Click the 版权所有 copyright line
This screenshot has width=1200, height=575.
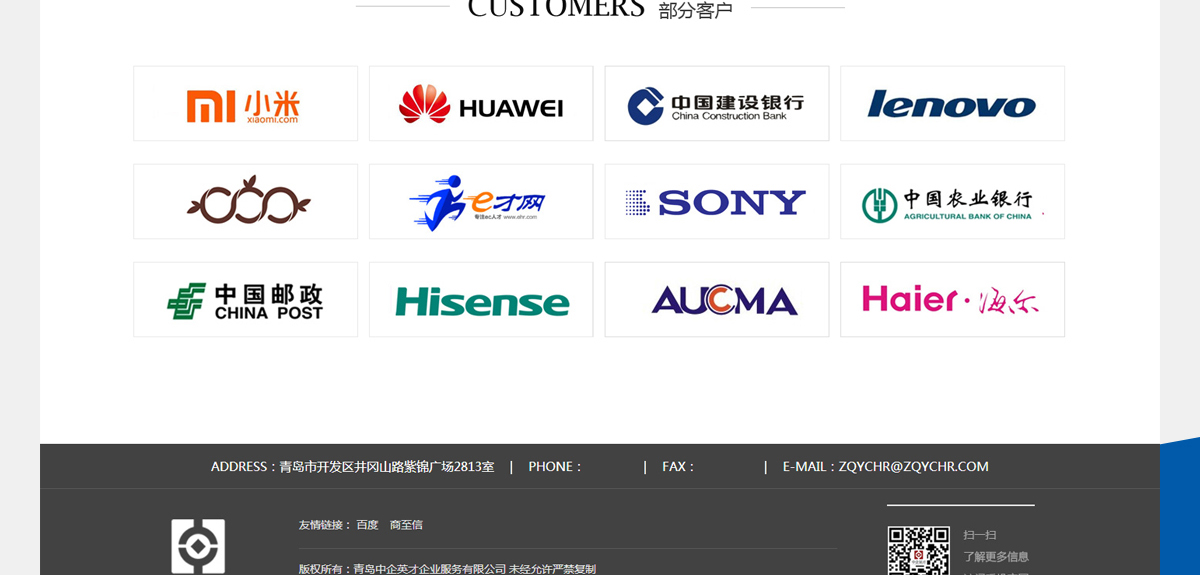pos(447,569)
